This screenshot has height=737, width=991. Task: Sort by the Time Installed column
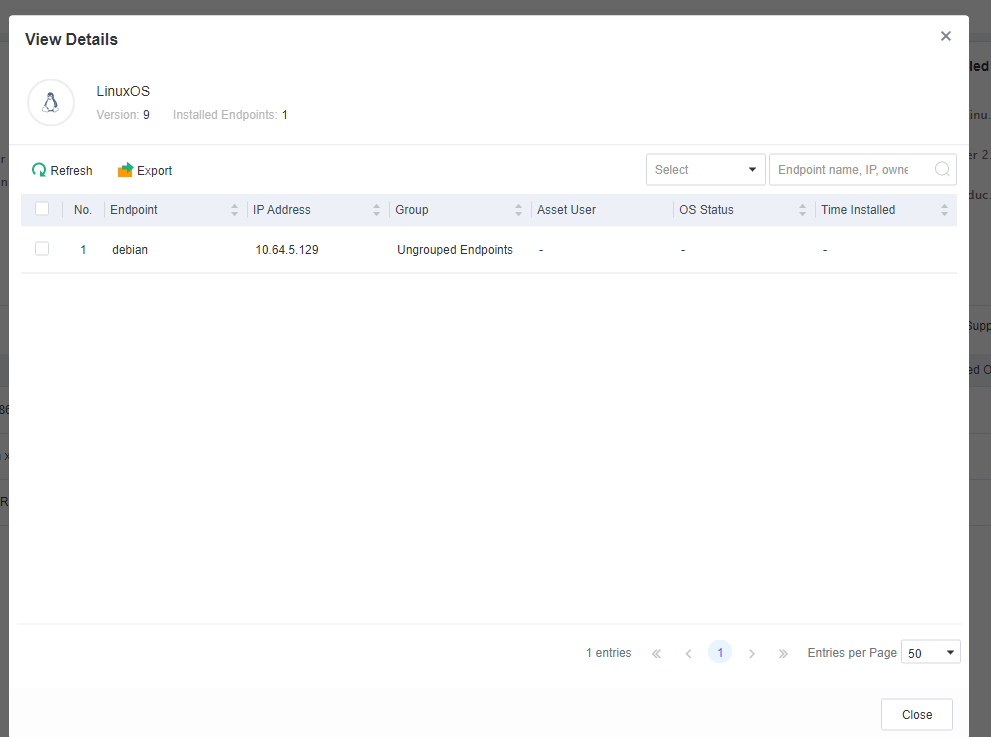click(x=944, y=210)
